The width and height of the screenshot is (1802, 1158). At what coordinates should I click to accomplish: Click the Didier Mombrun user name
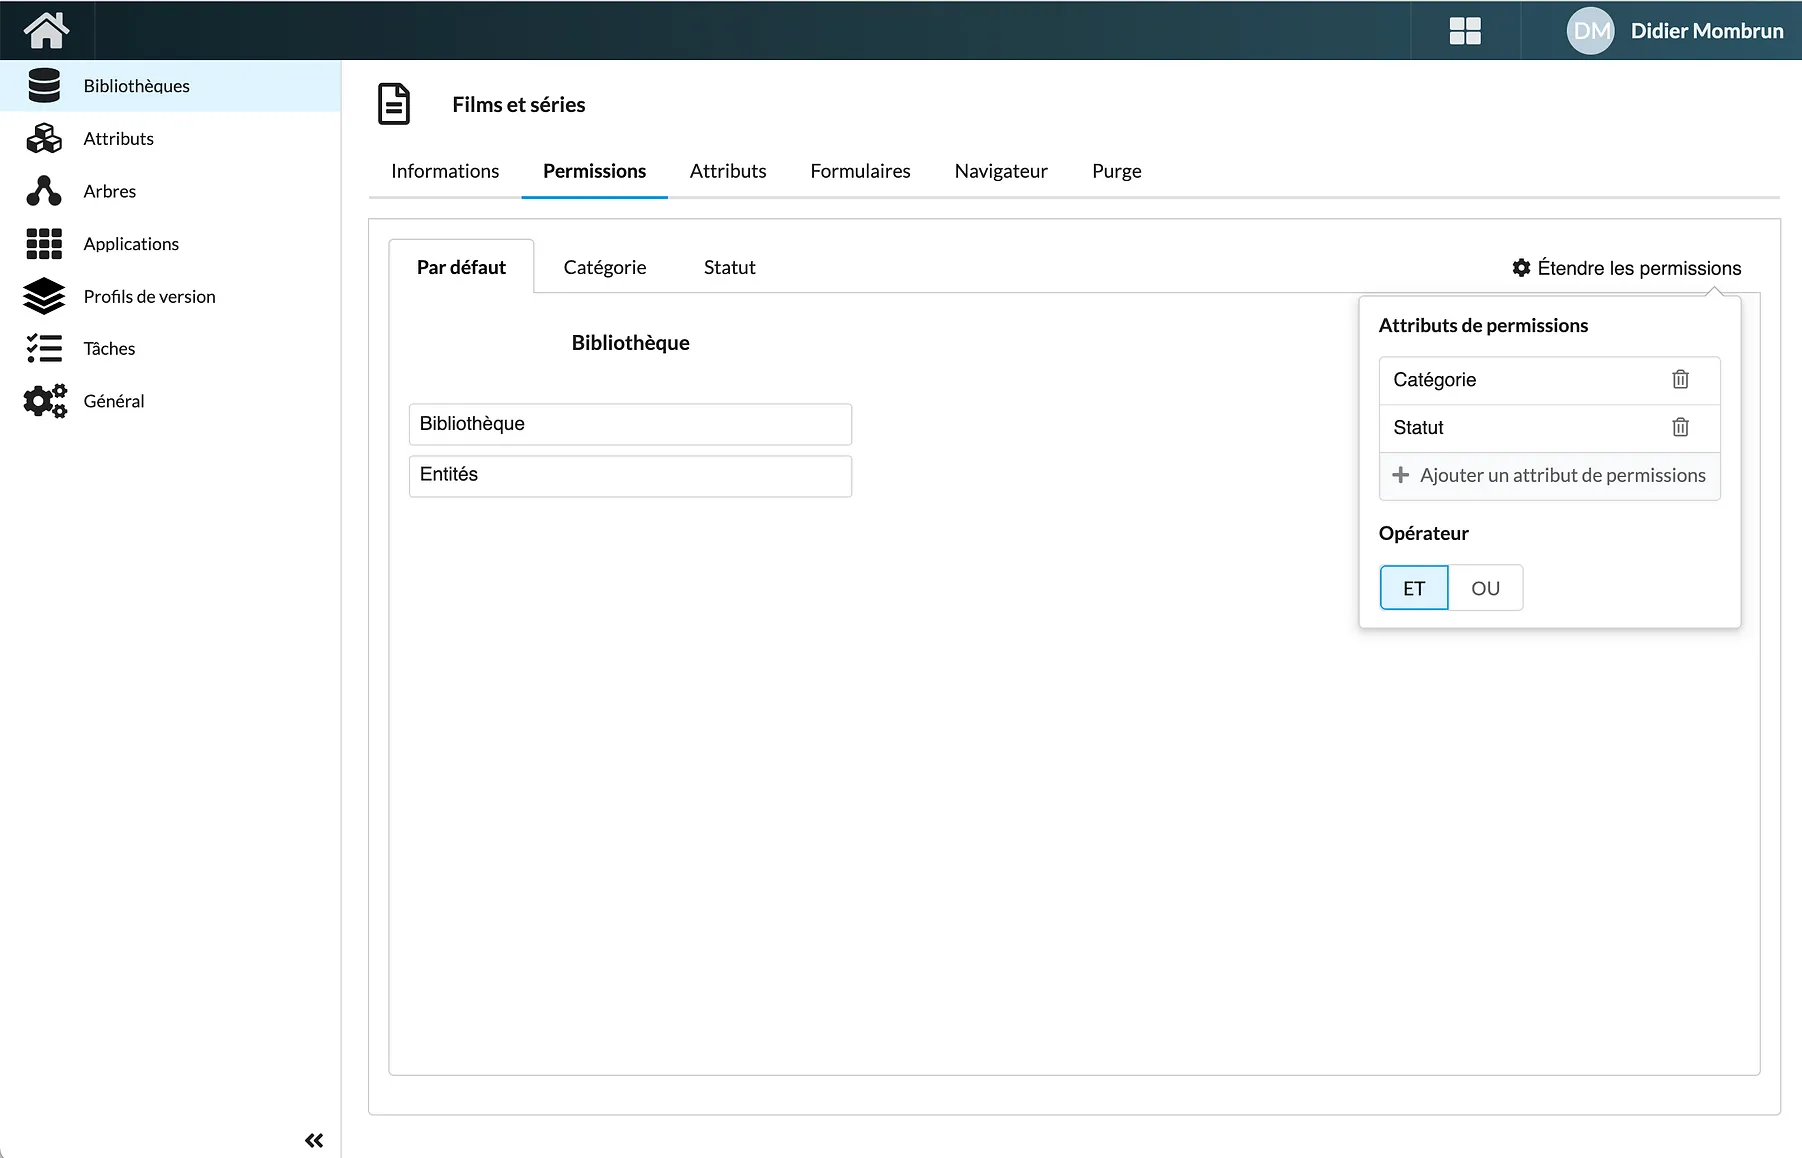1706,31
